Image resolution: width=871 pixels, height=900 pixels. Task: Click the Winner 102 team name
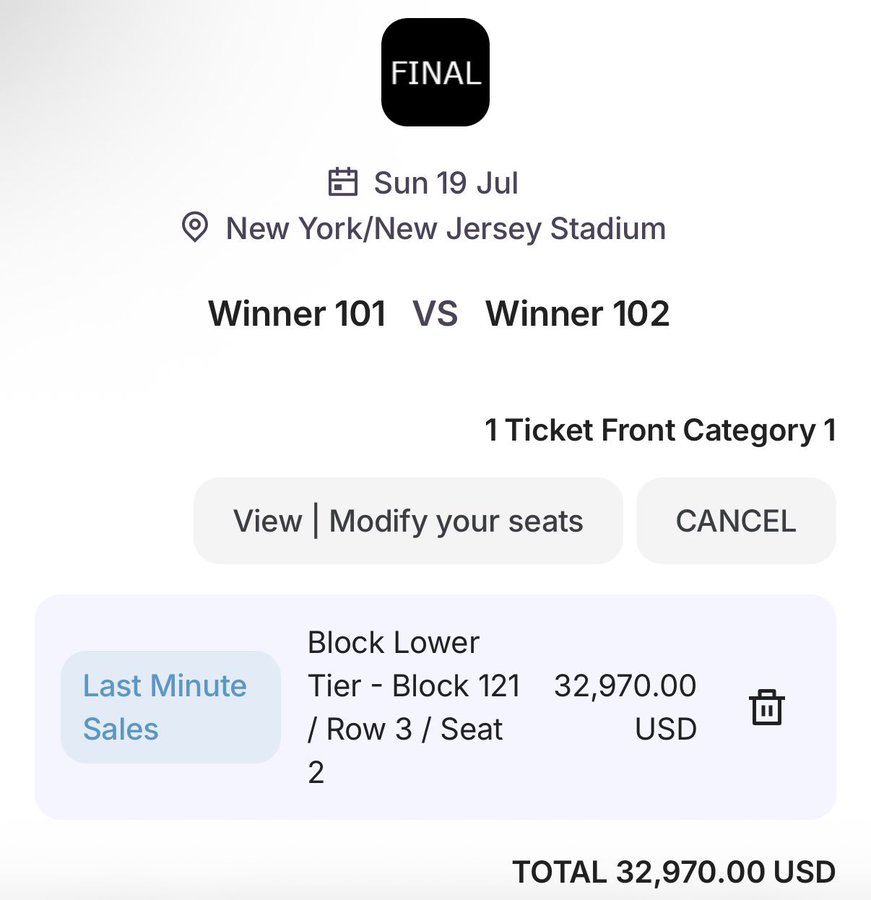(578, 314)
